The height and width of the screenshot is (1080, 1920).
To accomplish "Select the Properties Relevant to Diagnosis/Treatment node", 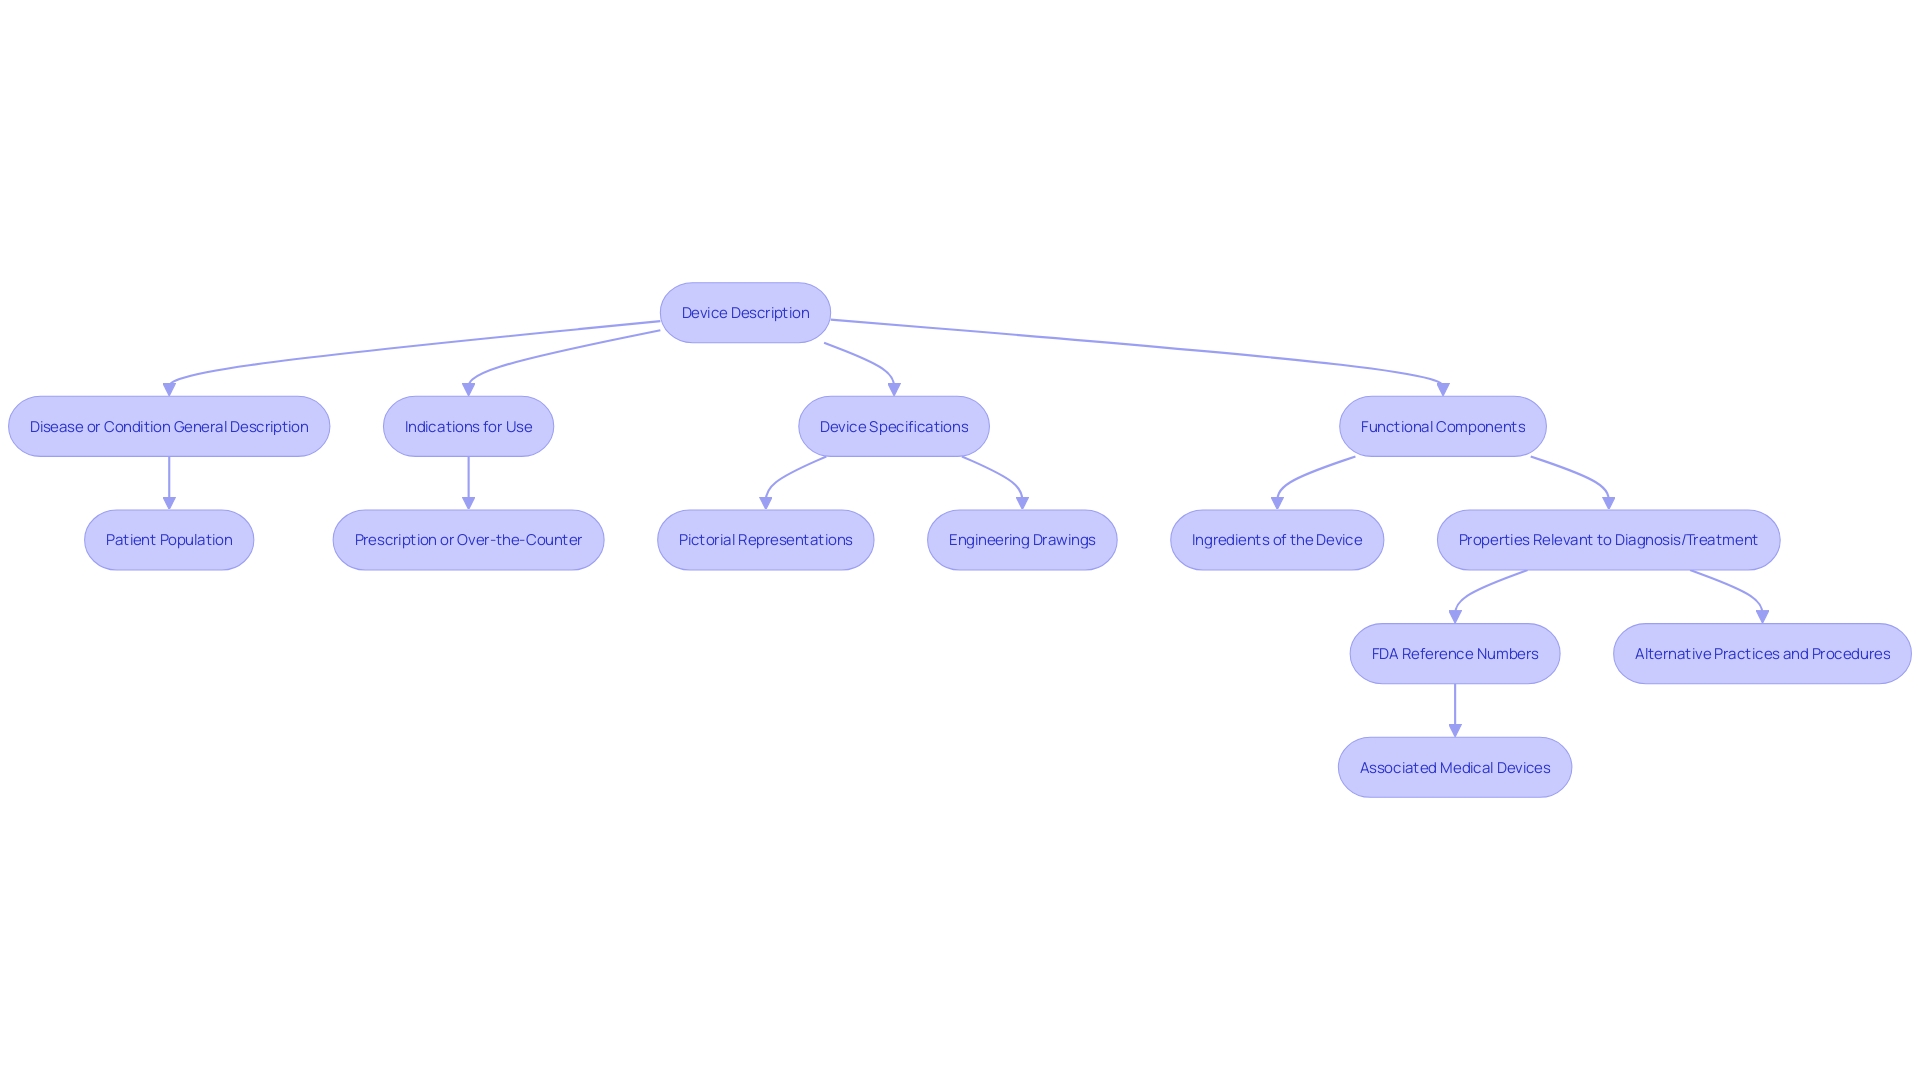I will pos(1609,539).
